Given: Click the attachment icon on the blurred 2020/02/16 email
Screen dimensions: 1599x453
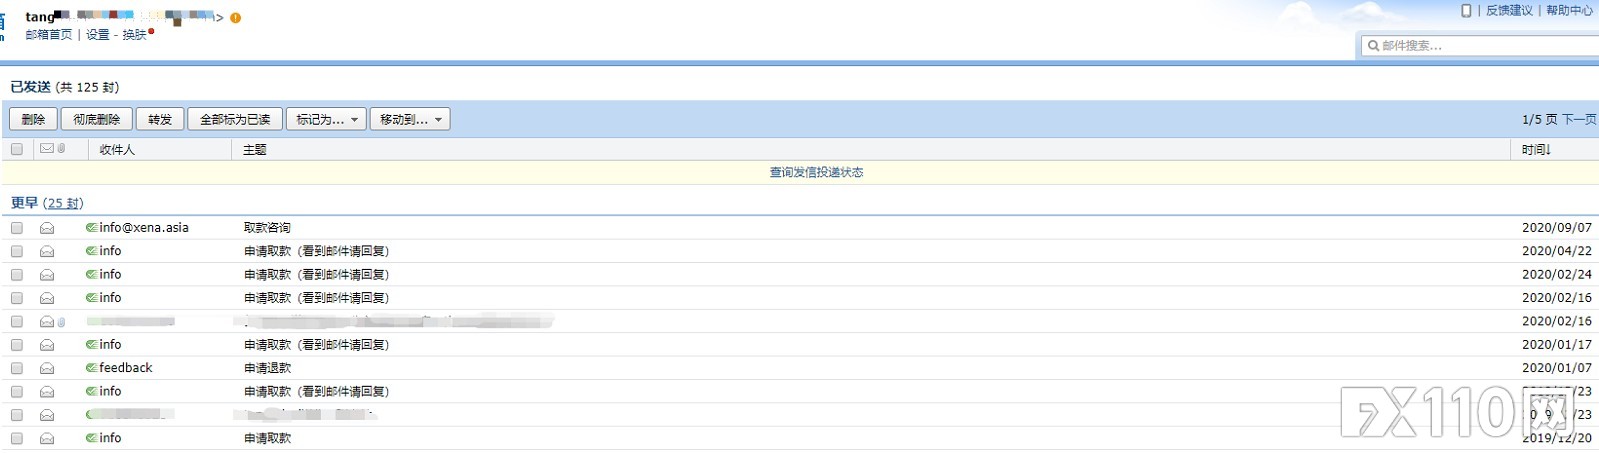Looking at the screenshot, I should [61, 322].
